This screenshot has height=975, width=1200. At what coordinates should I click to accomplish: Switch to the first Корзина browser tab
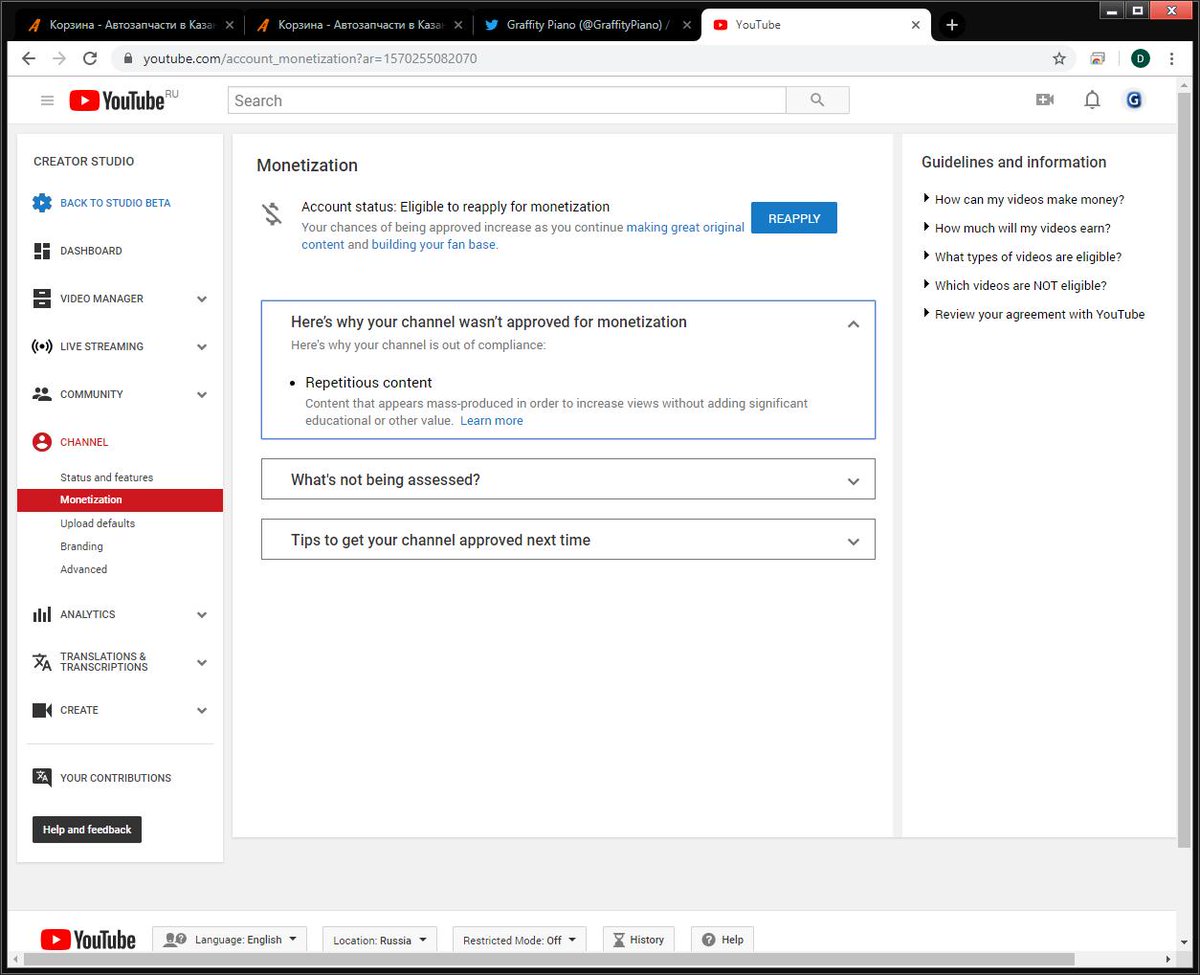click(129, 25)
